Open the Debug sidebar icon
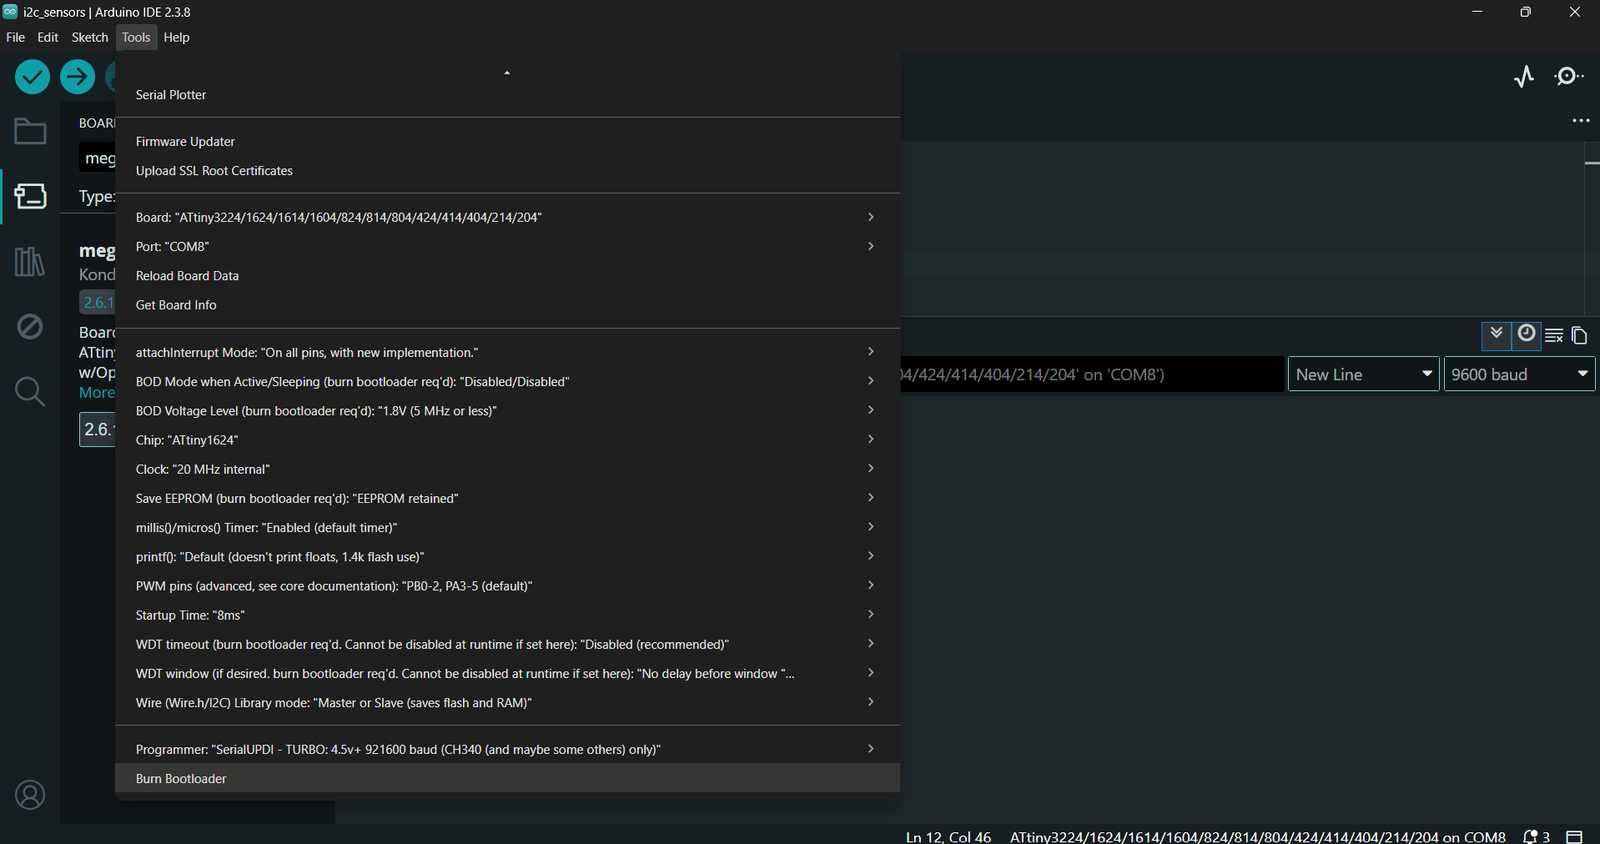The height and width of the screenshot is (844, 1600). 30,326
